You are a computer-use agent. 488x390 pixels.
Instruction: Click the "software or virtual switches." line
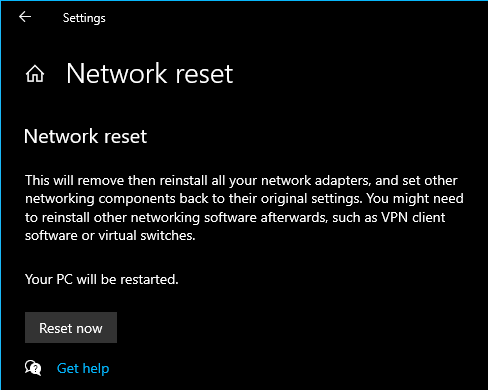click(110, 236)
